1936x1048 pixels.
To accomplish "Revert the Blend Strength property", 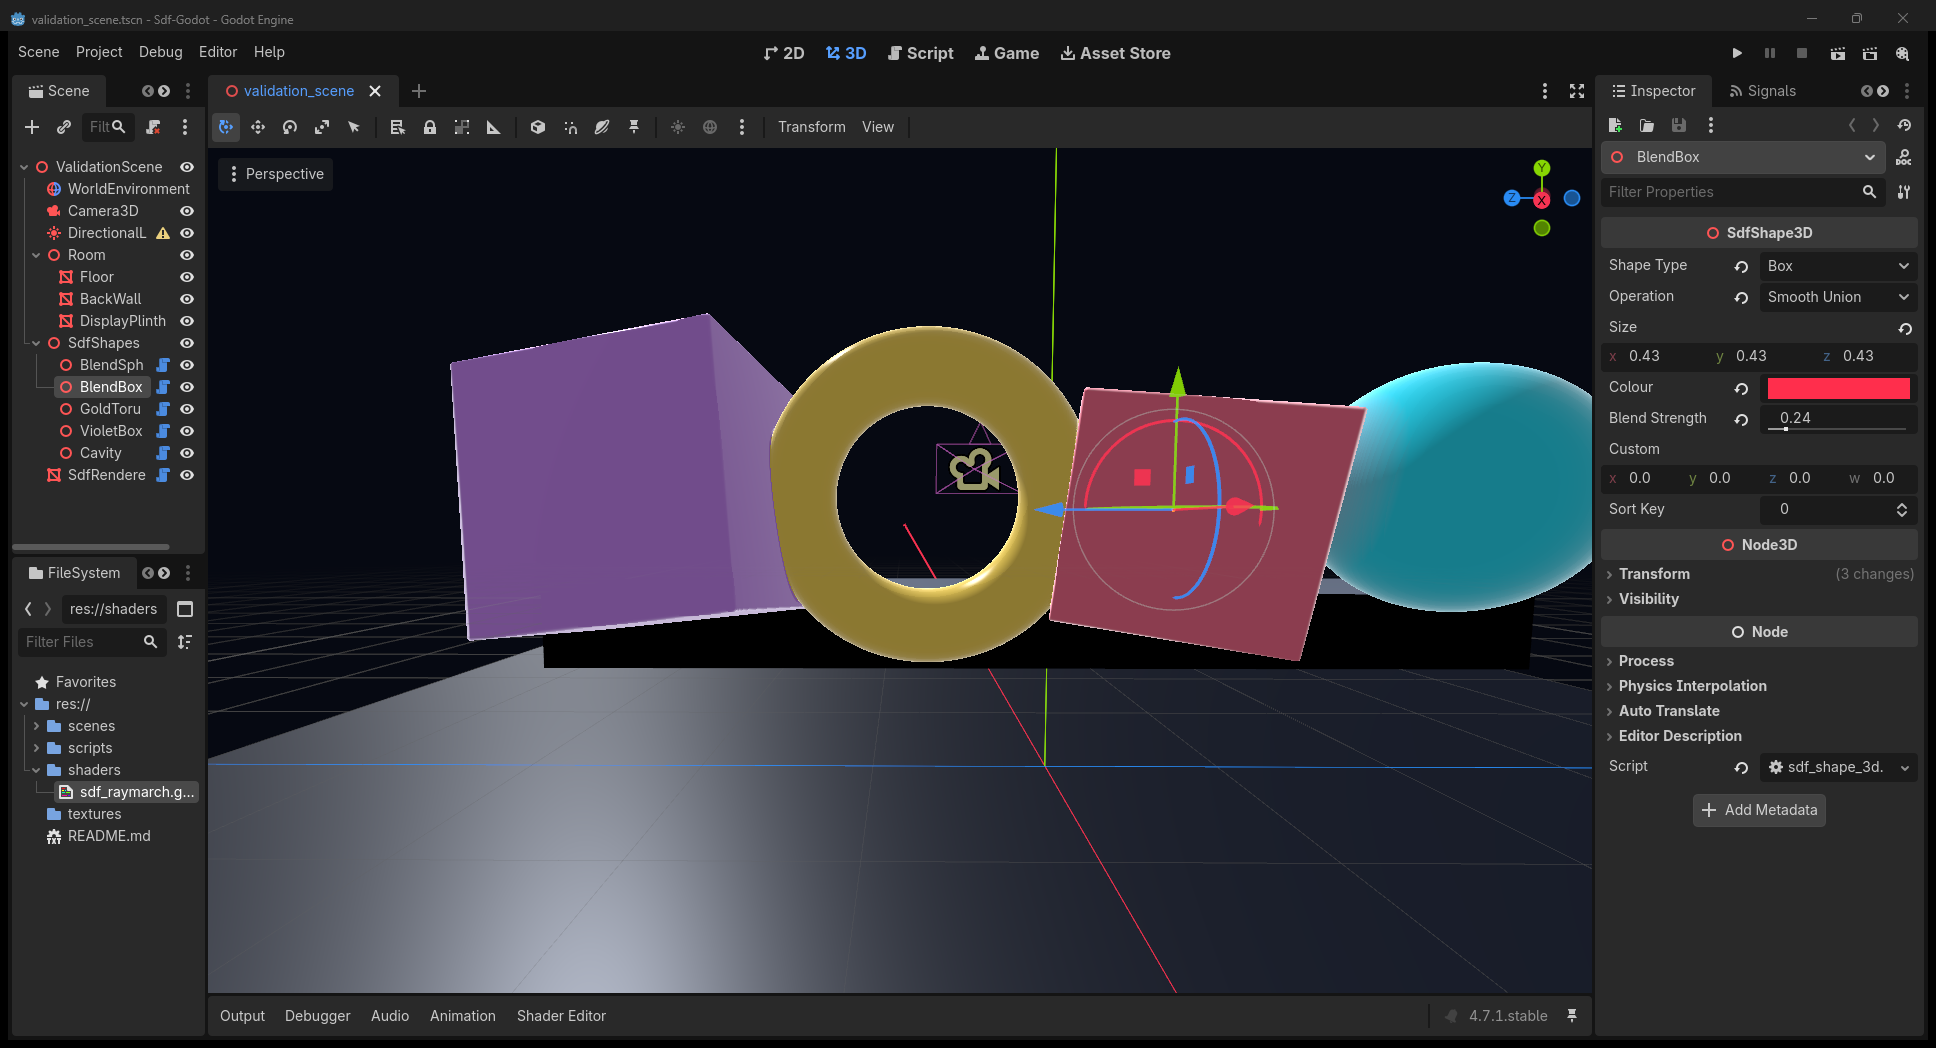I will [1741, 419].
